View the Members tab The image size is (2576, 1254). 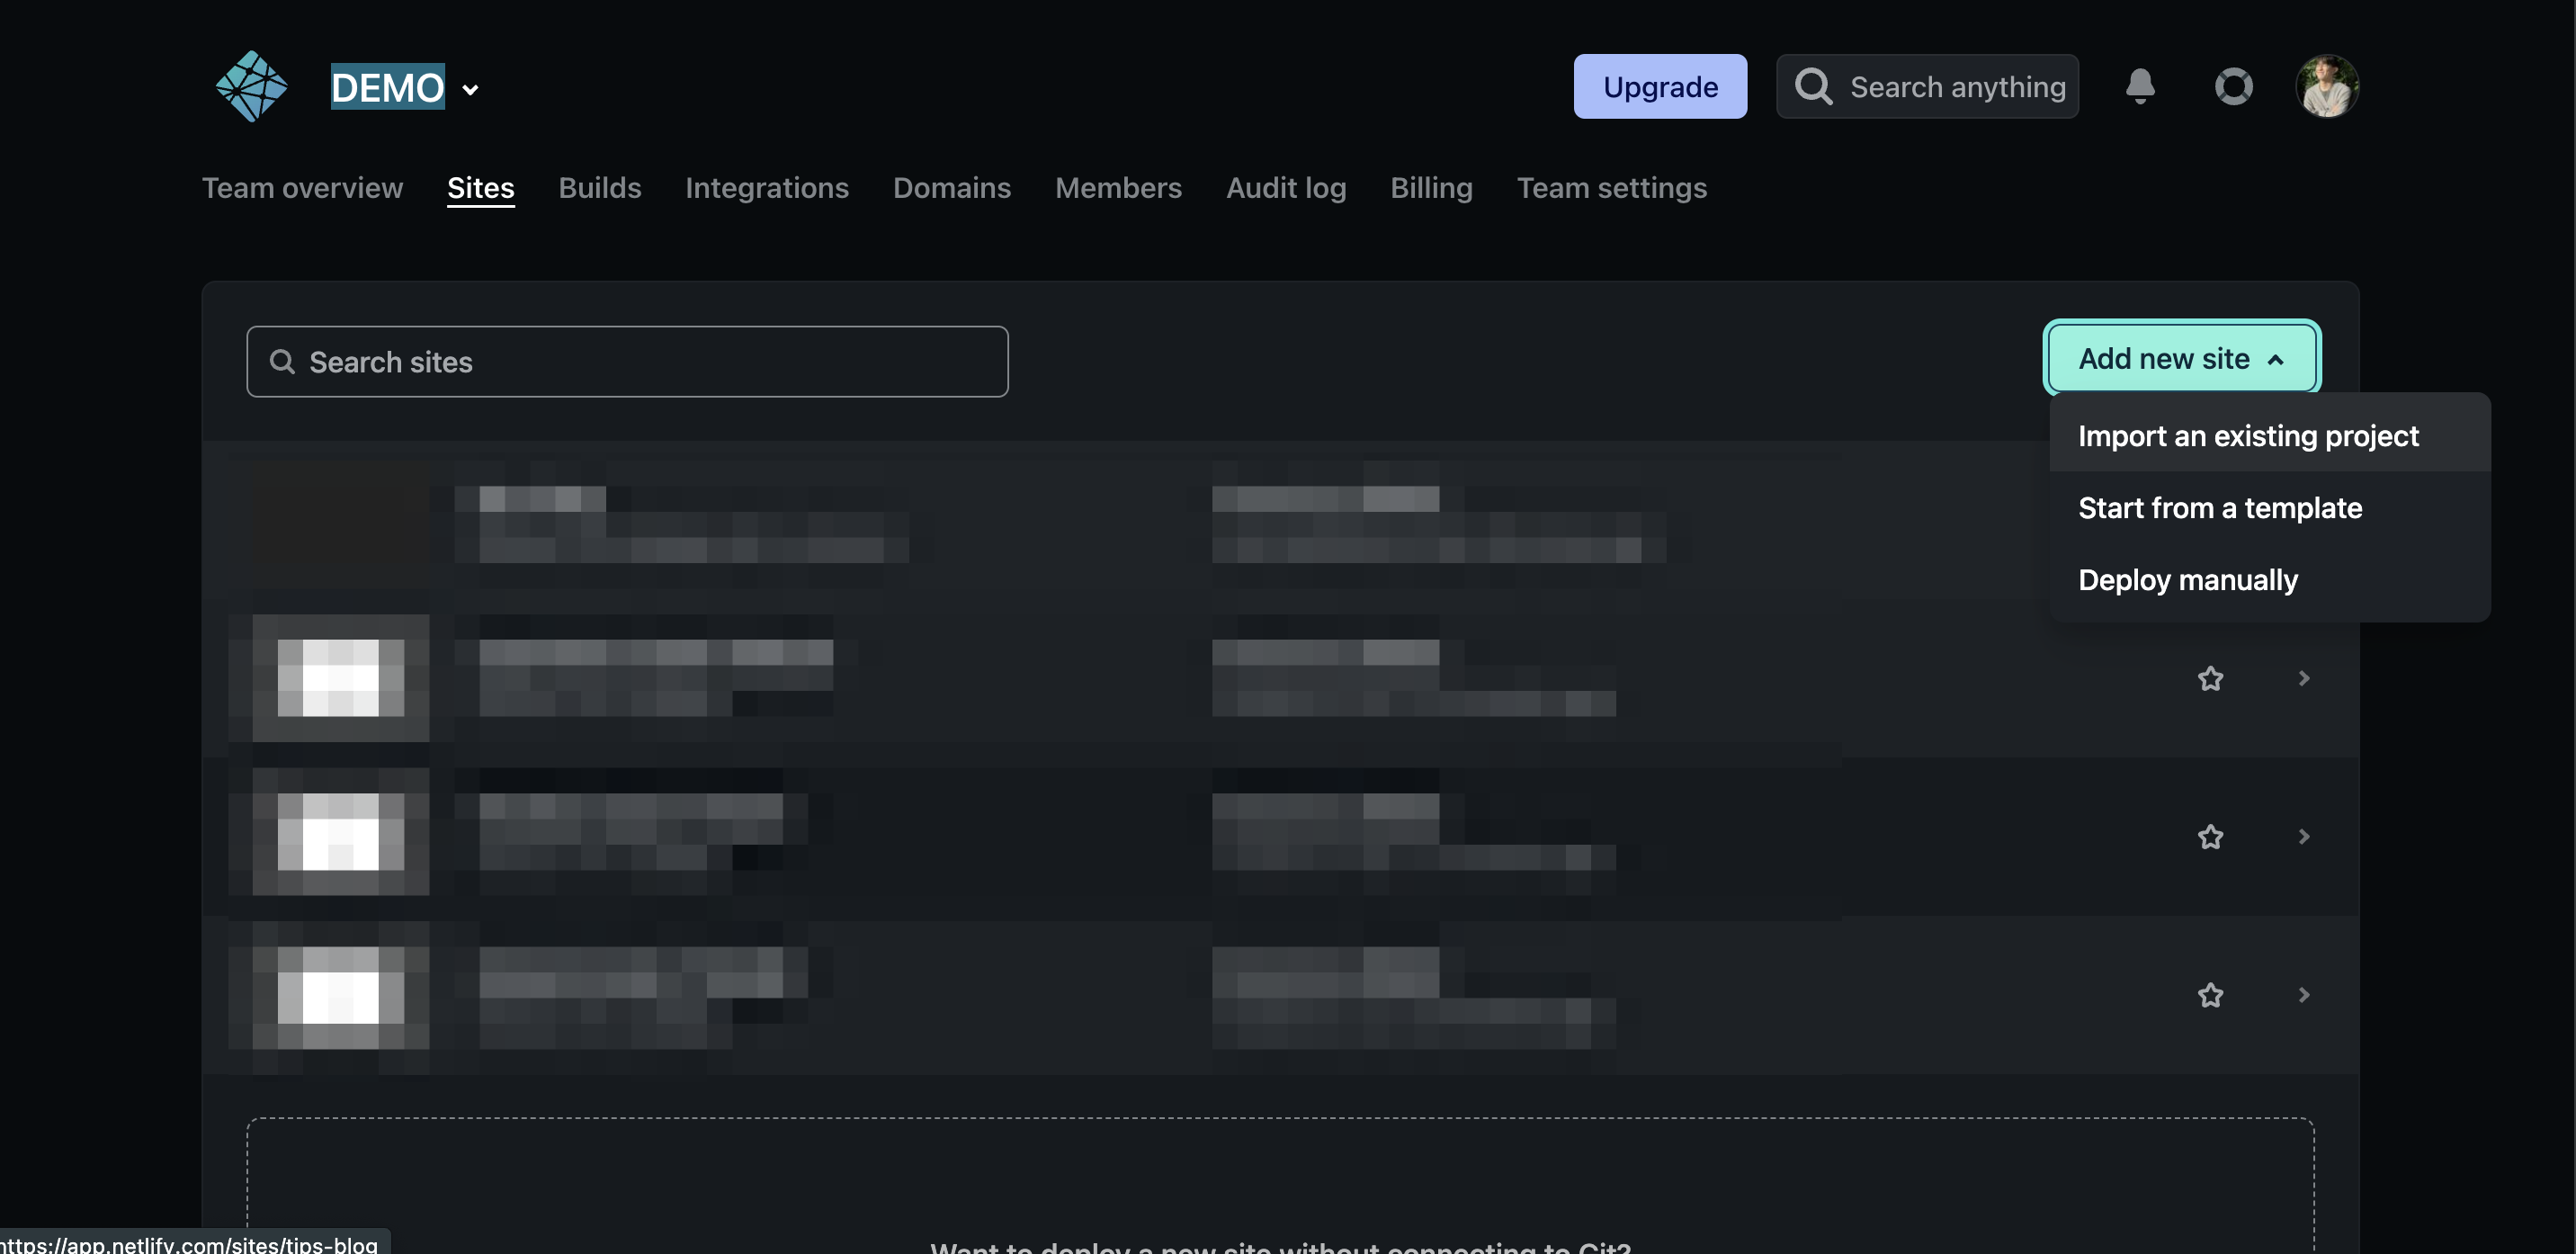pos(1118,187)
